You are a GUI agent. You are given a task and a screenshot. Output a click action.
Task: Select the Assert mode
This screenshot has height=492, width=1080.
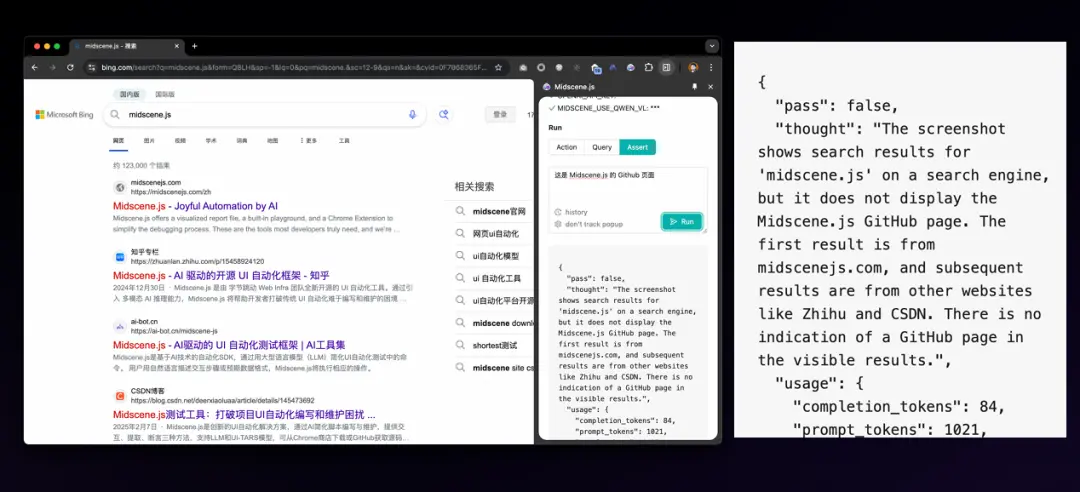pyautogui.click(x=637, y=147)
